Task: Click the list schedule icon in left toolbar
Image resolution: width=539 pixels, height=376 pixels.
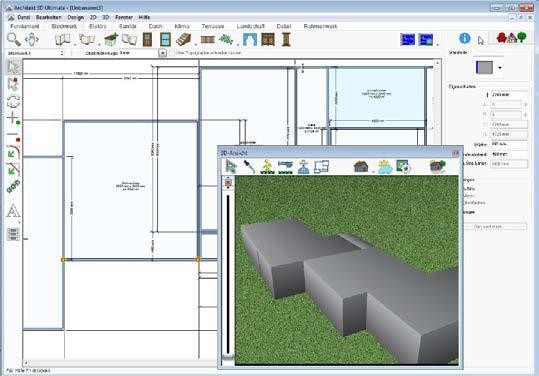Action: 13,234
